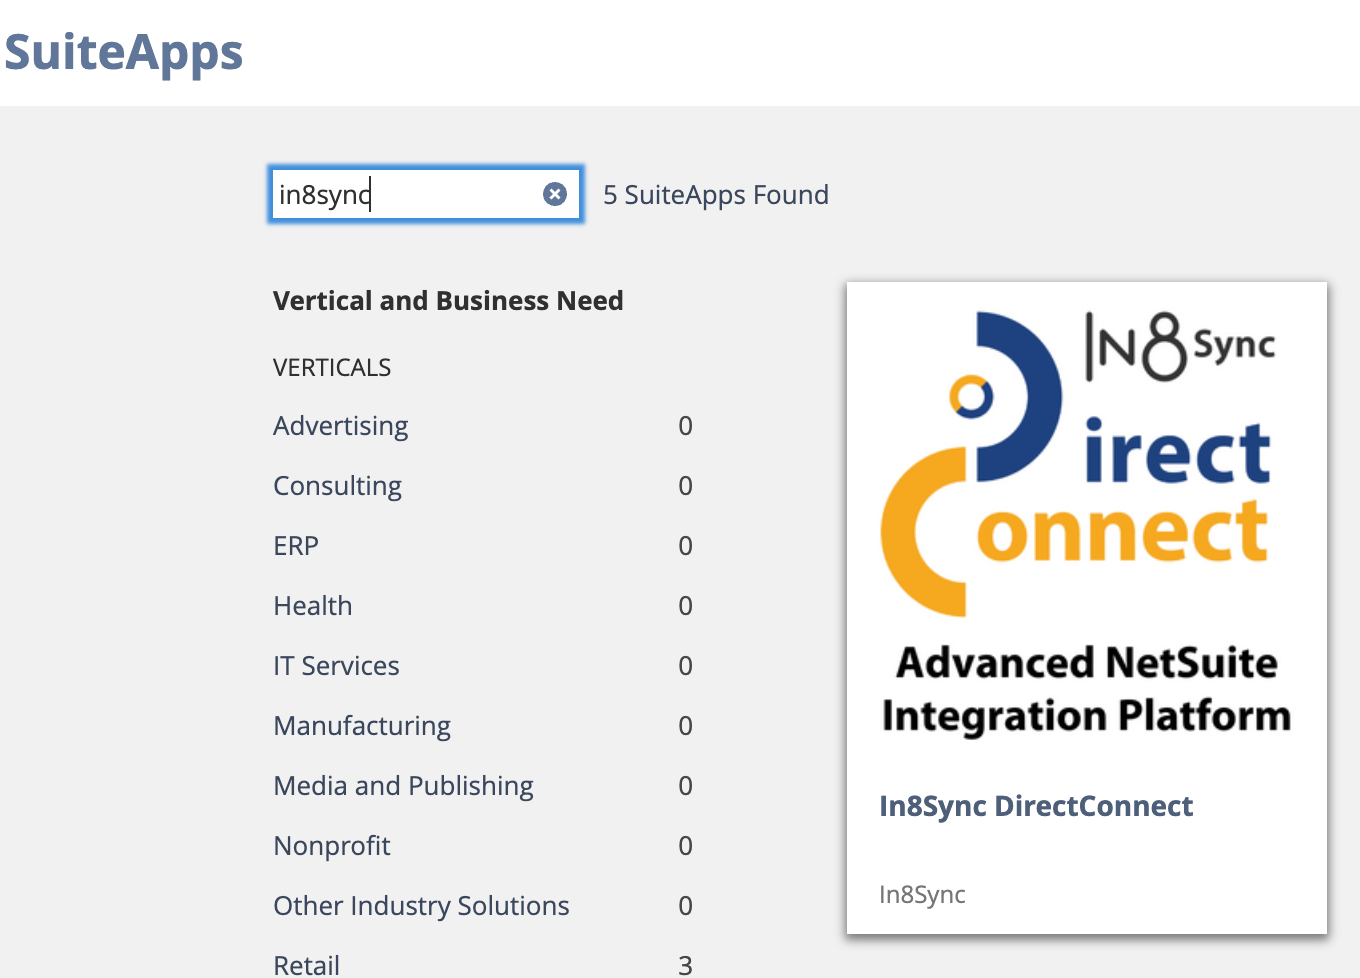Select the Nonprofit vertical filter
This screenshot has height=978, width=1360.
(x=331, y=846)
